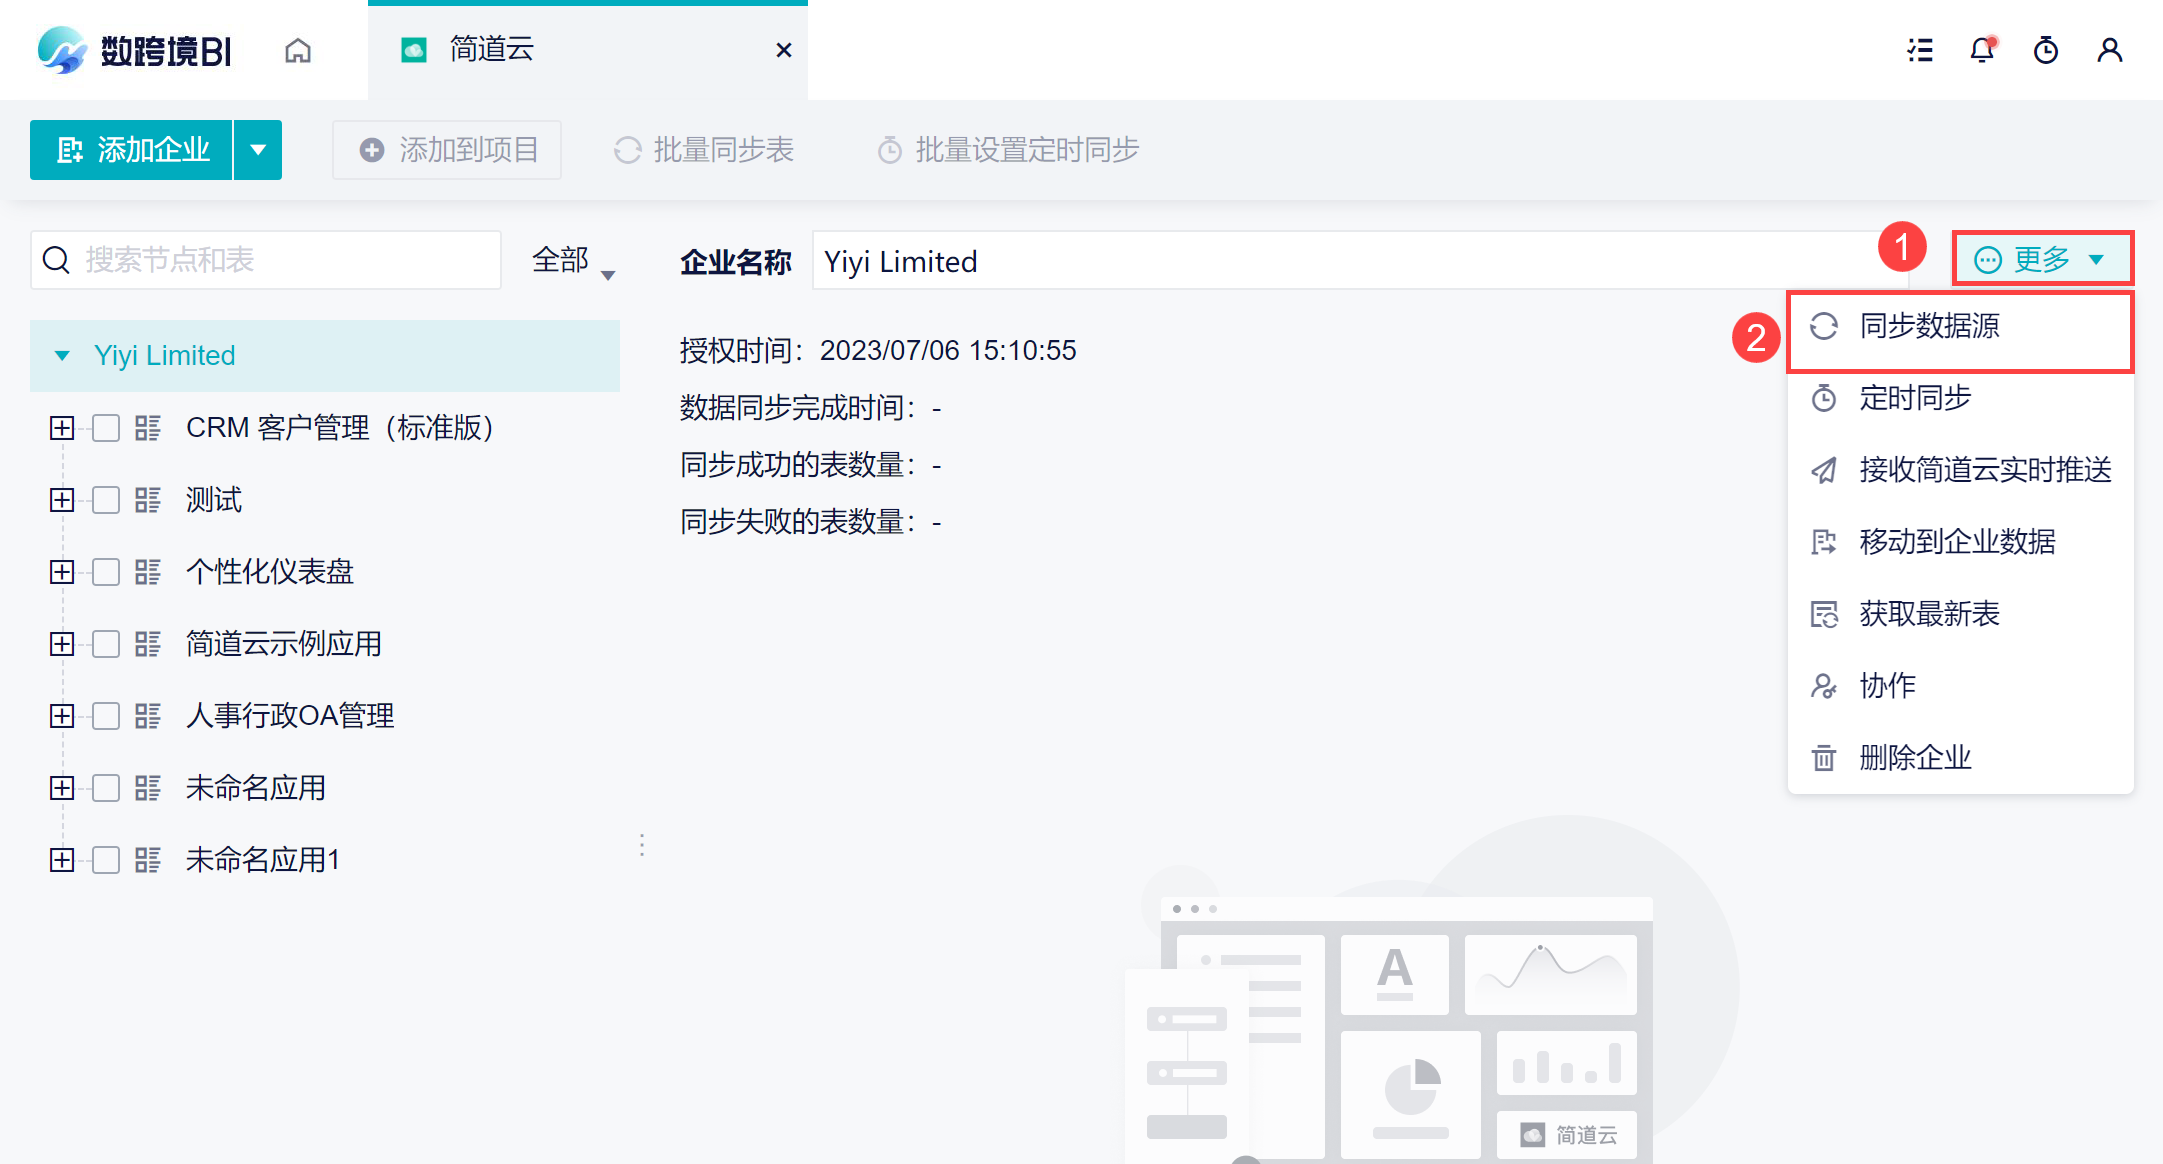Select 删除企业 menu entry
This screenshot has height=1164, width=2163.
tap(1915, 758)
